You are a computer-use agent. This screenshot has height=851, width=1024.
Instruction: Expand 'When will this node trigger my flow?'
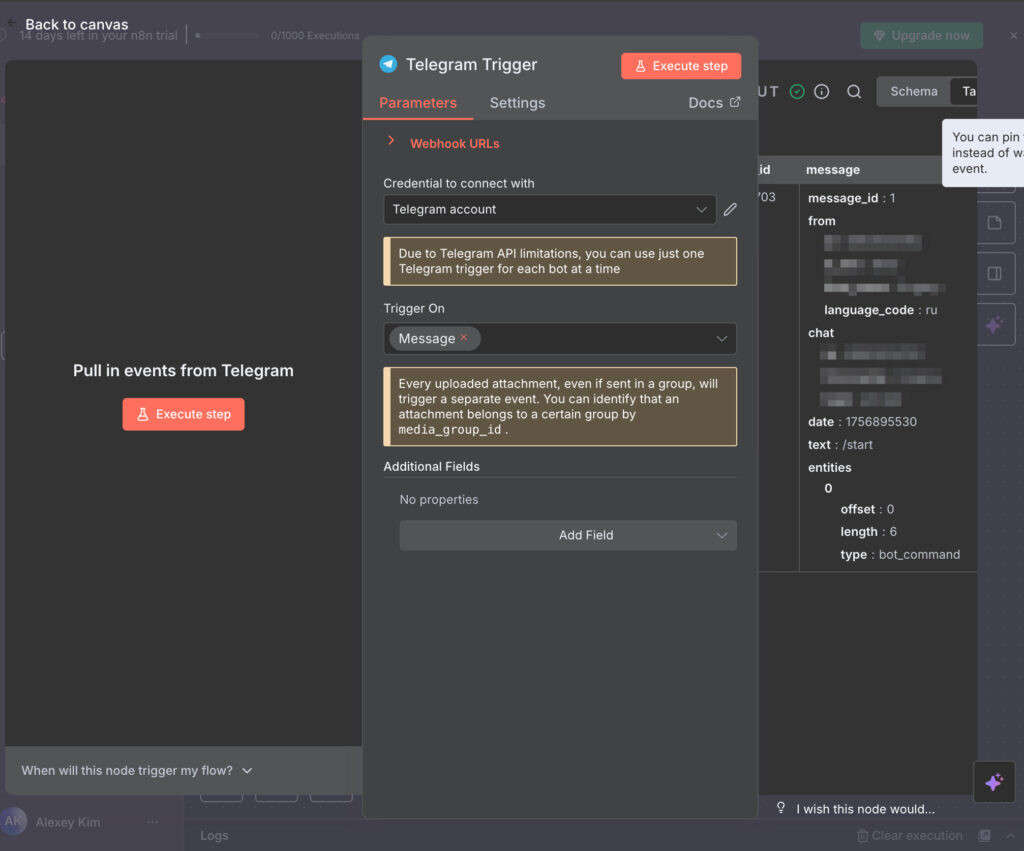click(x=137, y=770)
